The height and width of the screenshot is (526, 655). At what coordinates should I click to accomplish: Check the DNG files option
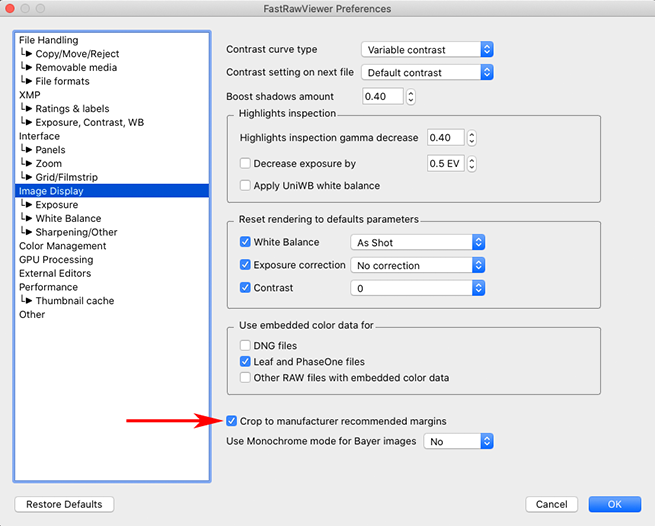pyautogui.click(x=246, y=346)
